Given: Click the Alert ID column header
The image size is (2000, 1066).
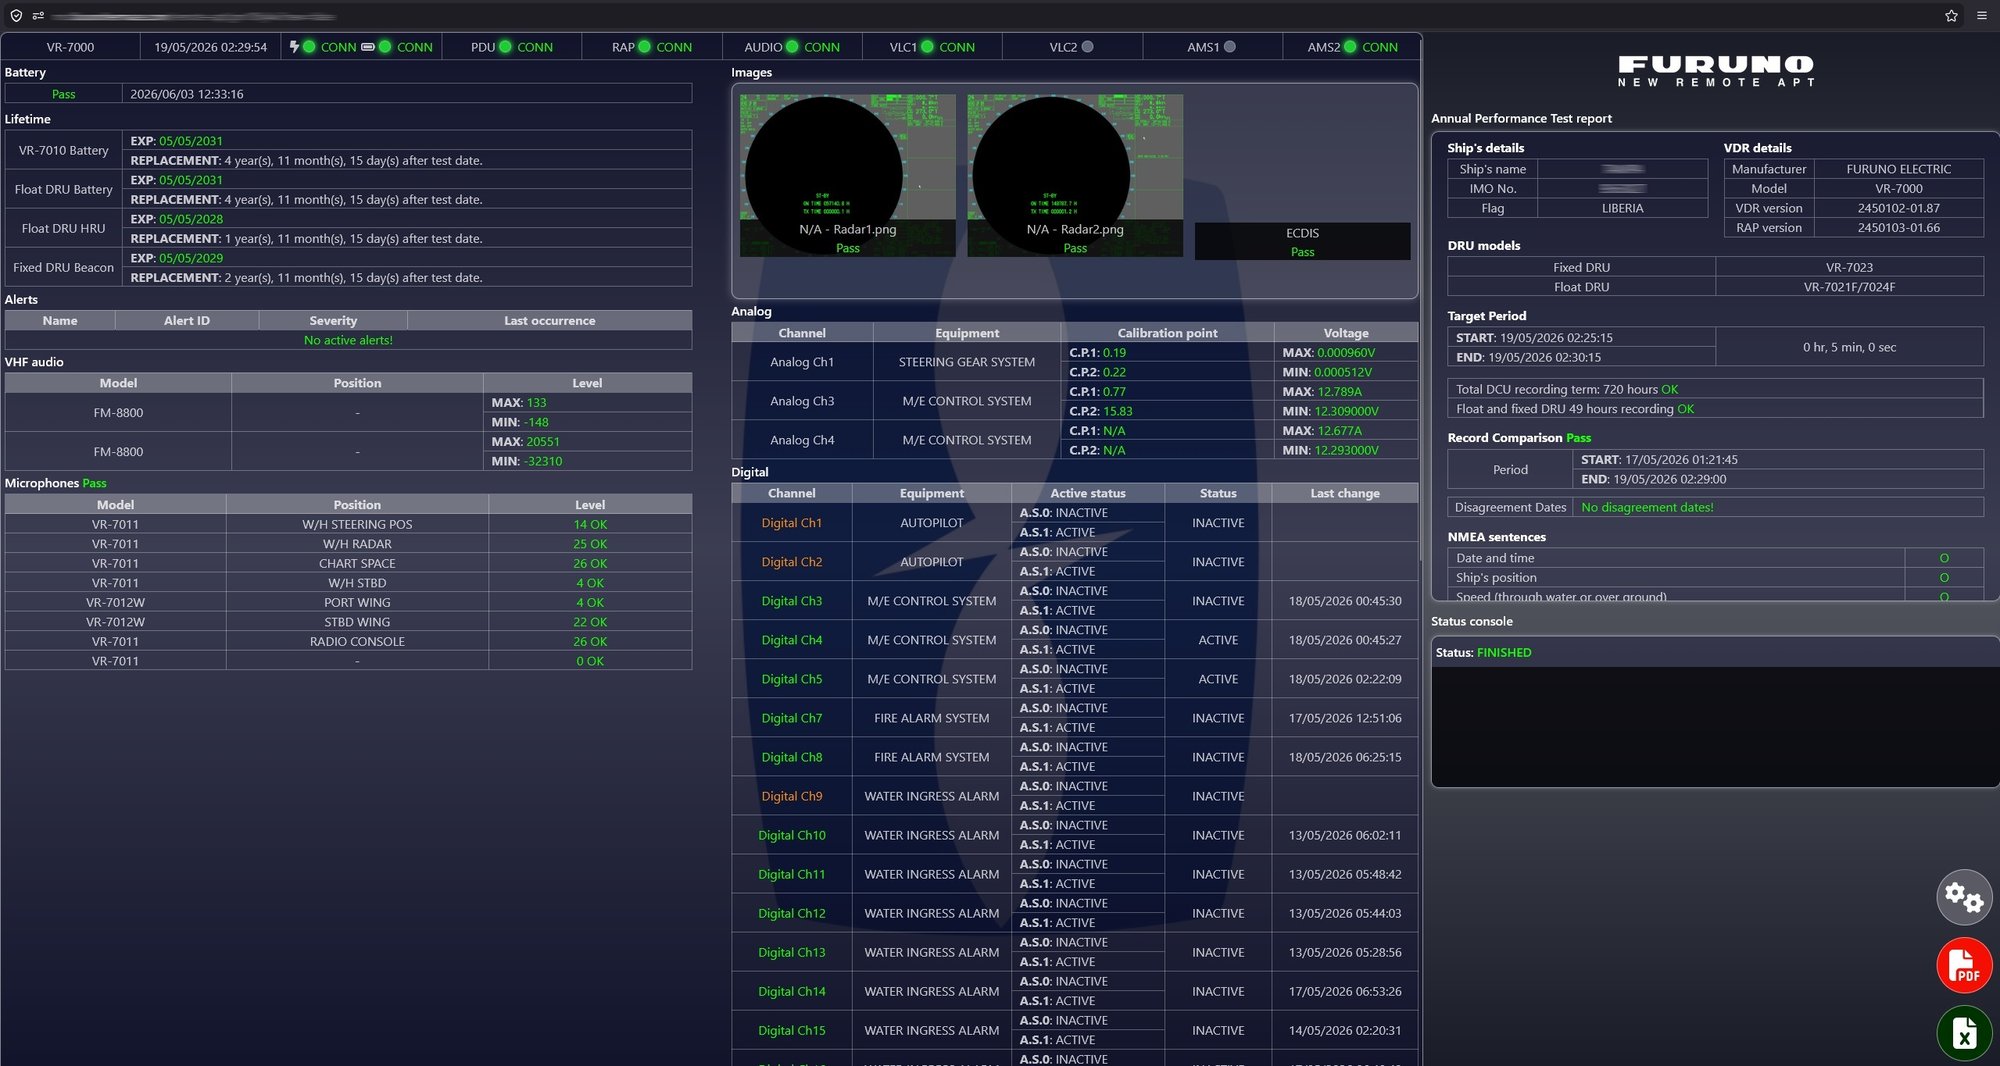Looking at the screenshot, I should (187, 321).
